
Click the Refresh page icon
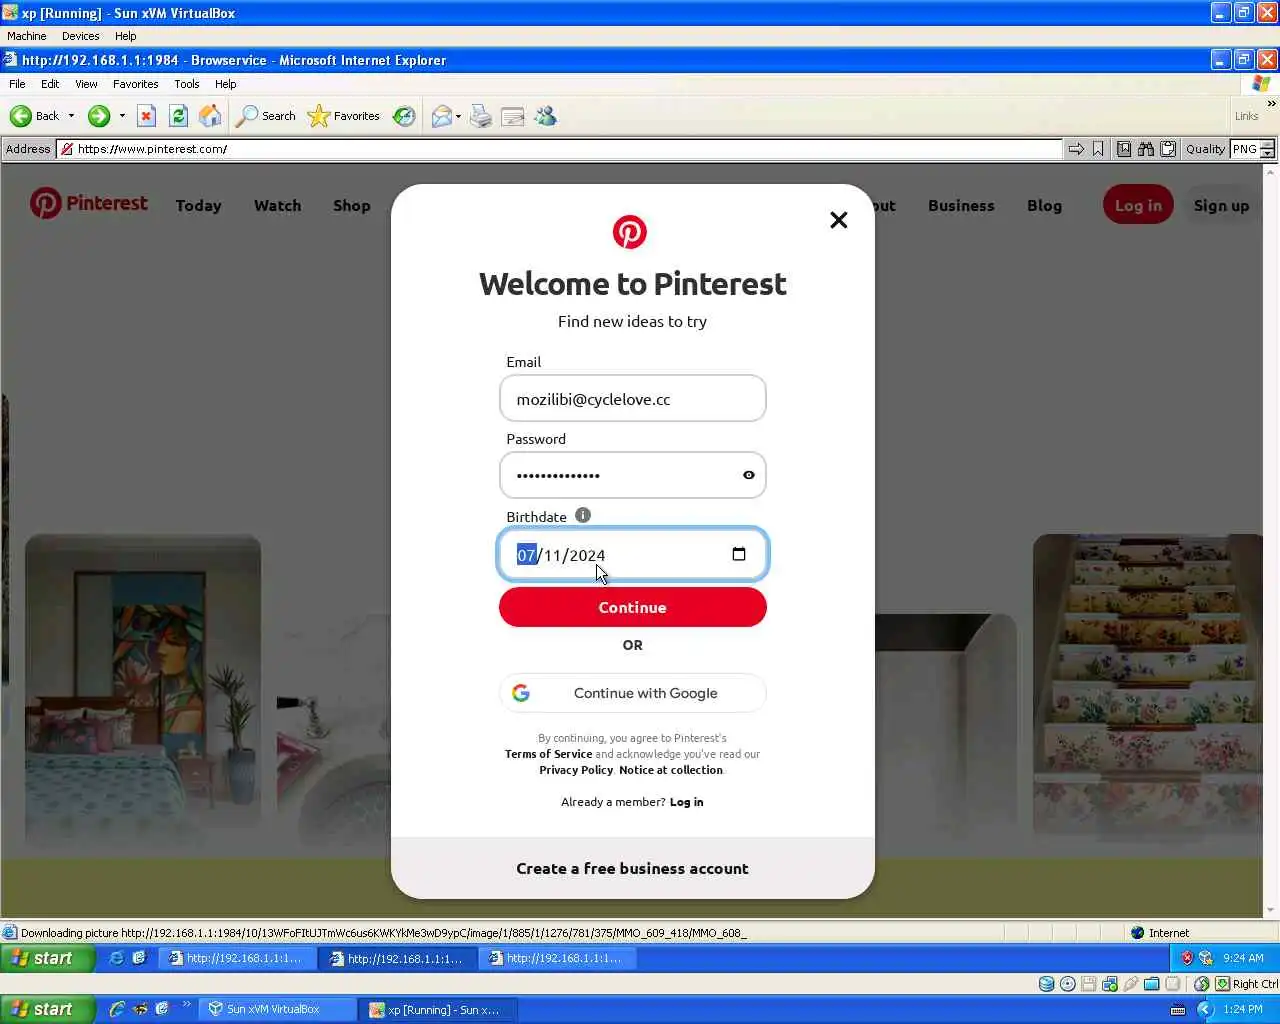coord(178,116)
